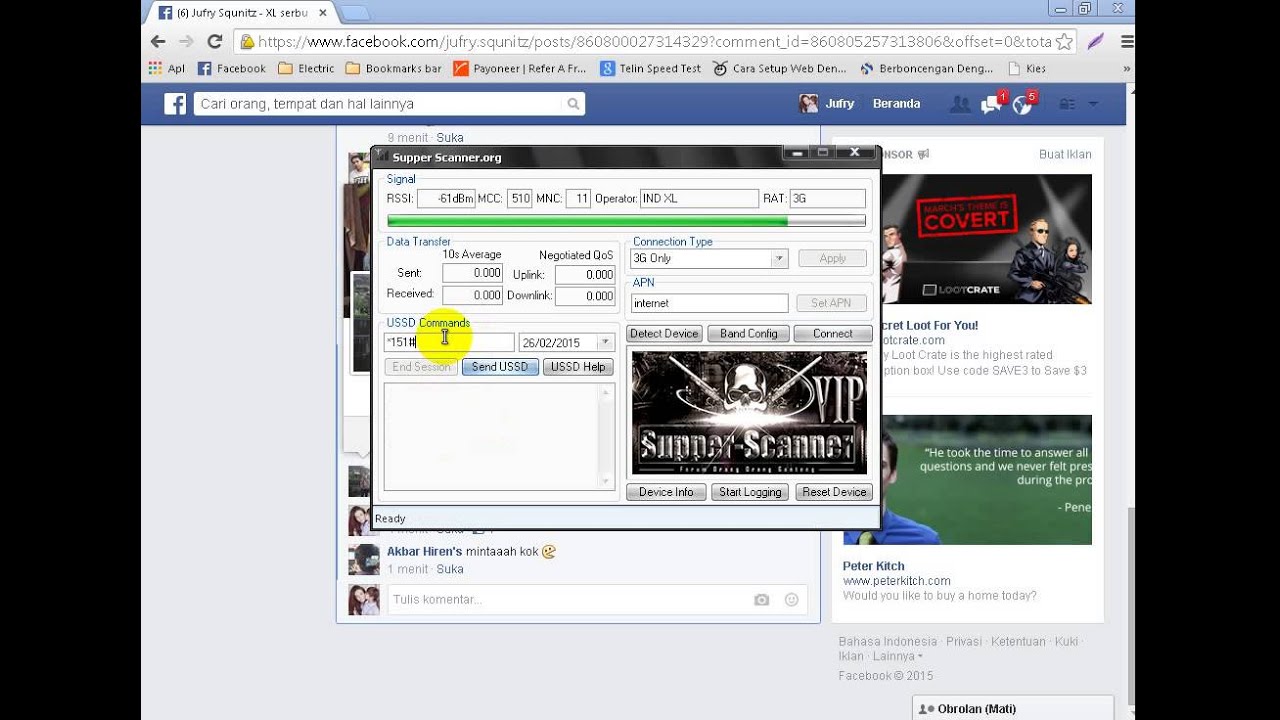The image size is (1280, 720).
Task: Select the Jufry Squnitz - XL serbu tab
Action: pyautogui.click(x=242, y=13)
